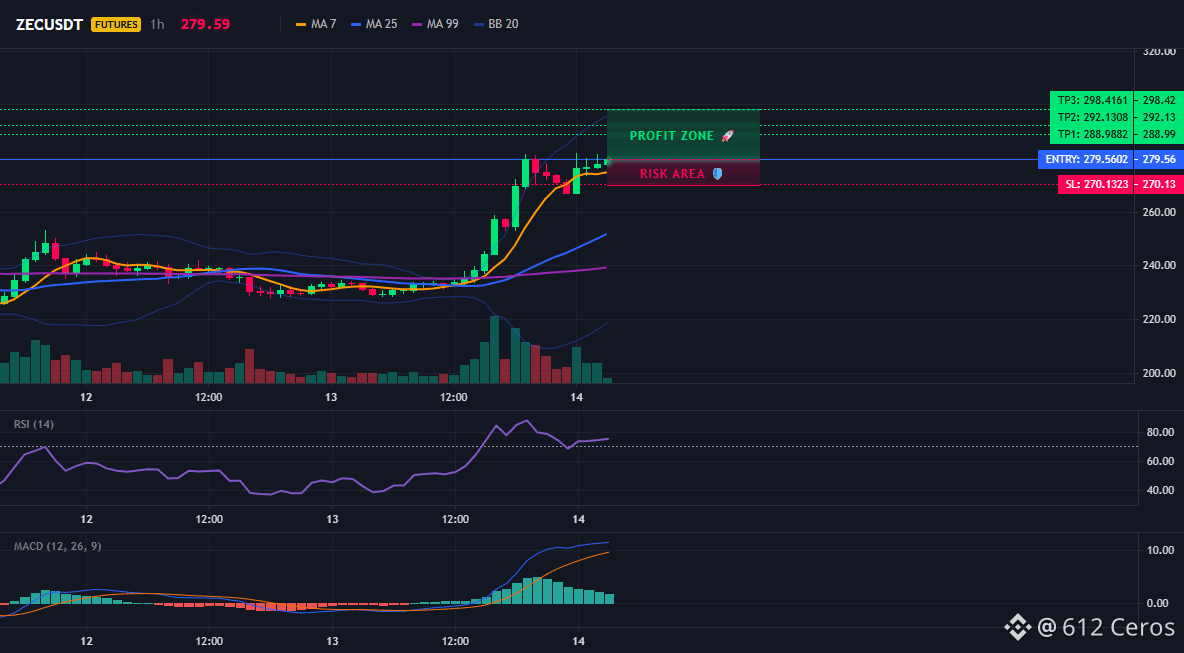Click the ENTRY: 279.5602 label
The width and height of the screenshot is (1184, 653).
(x=1087, y=159)
